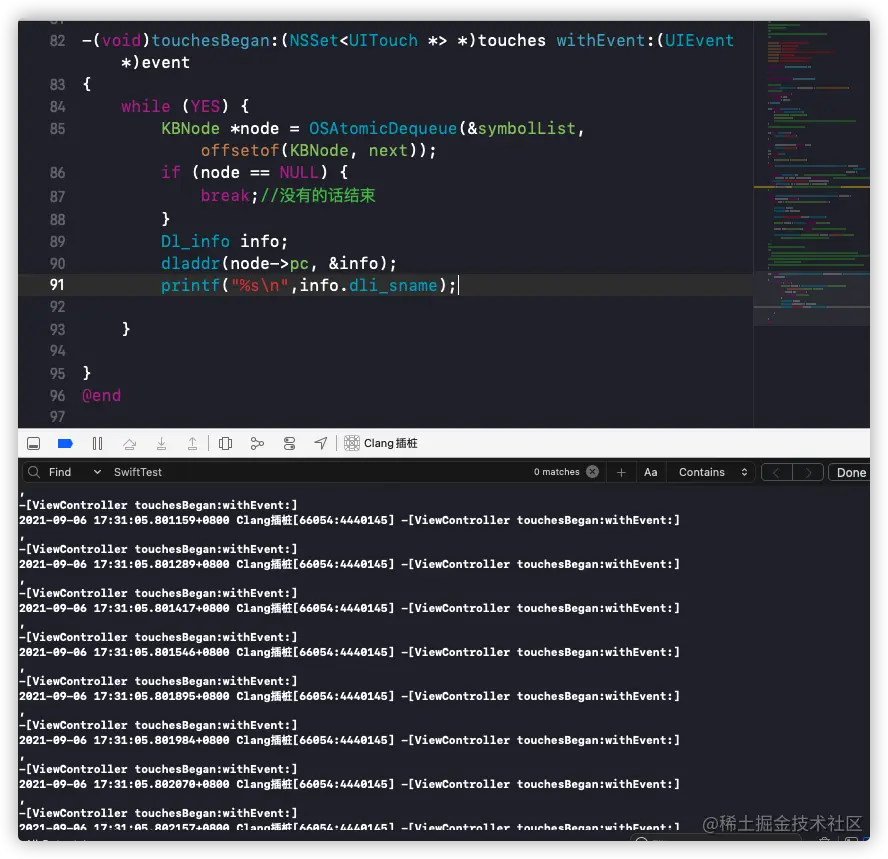Toggle case-sensitive matching with Aa
Image resolution: width=888 pixels, height=859 pixels.
tap(651, 472)
